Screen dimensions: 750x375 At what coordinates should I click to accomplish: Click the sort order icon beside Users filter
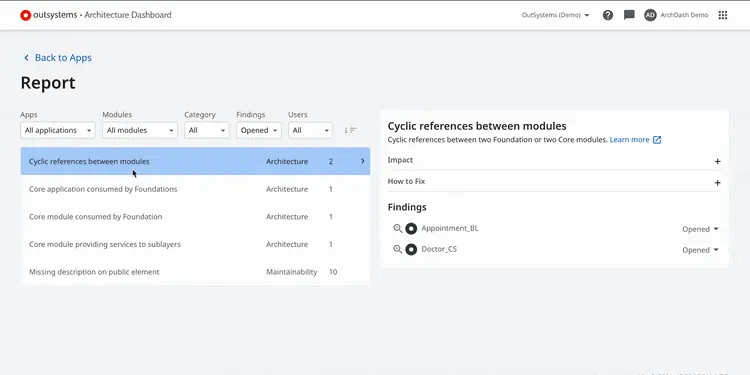coord(351,130)
